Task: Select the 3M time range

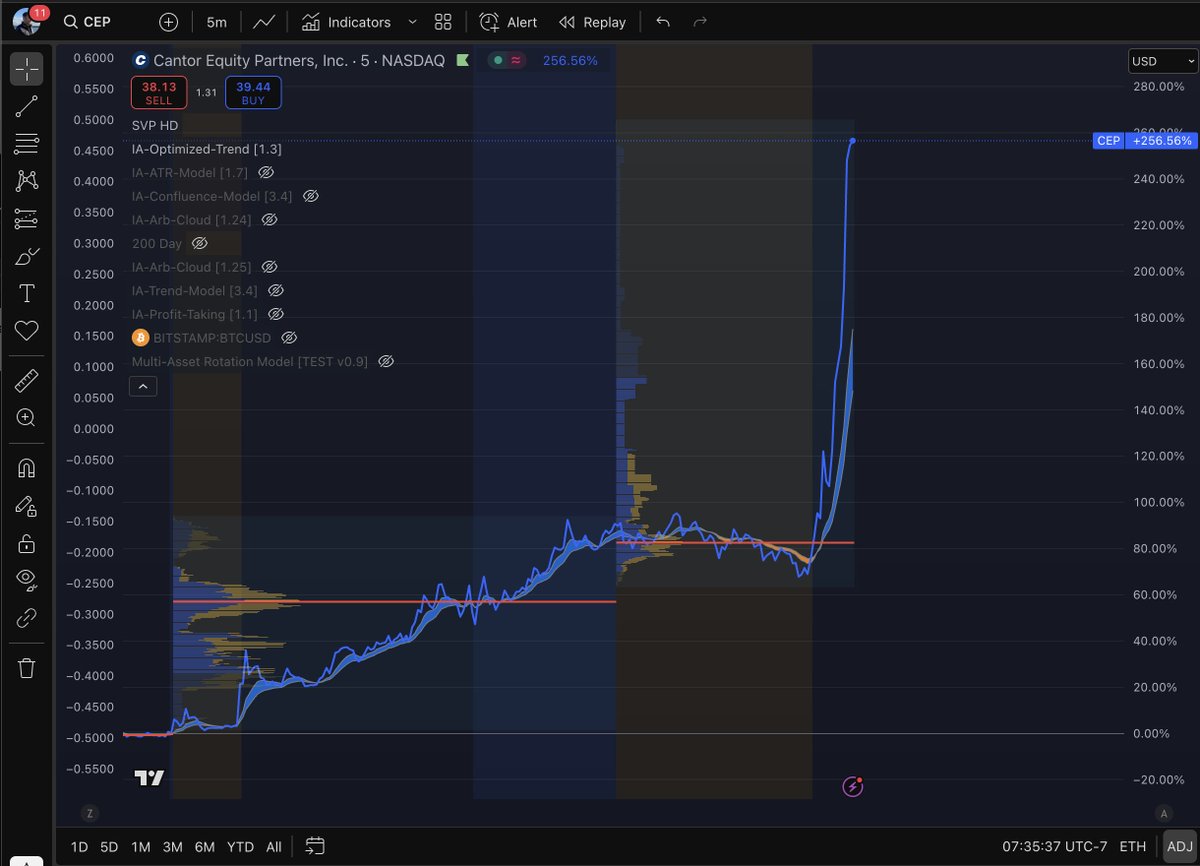Action: (172, 847)
